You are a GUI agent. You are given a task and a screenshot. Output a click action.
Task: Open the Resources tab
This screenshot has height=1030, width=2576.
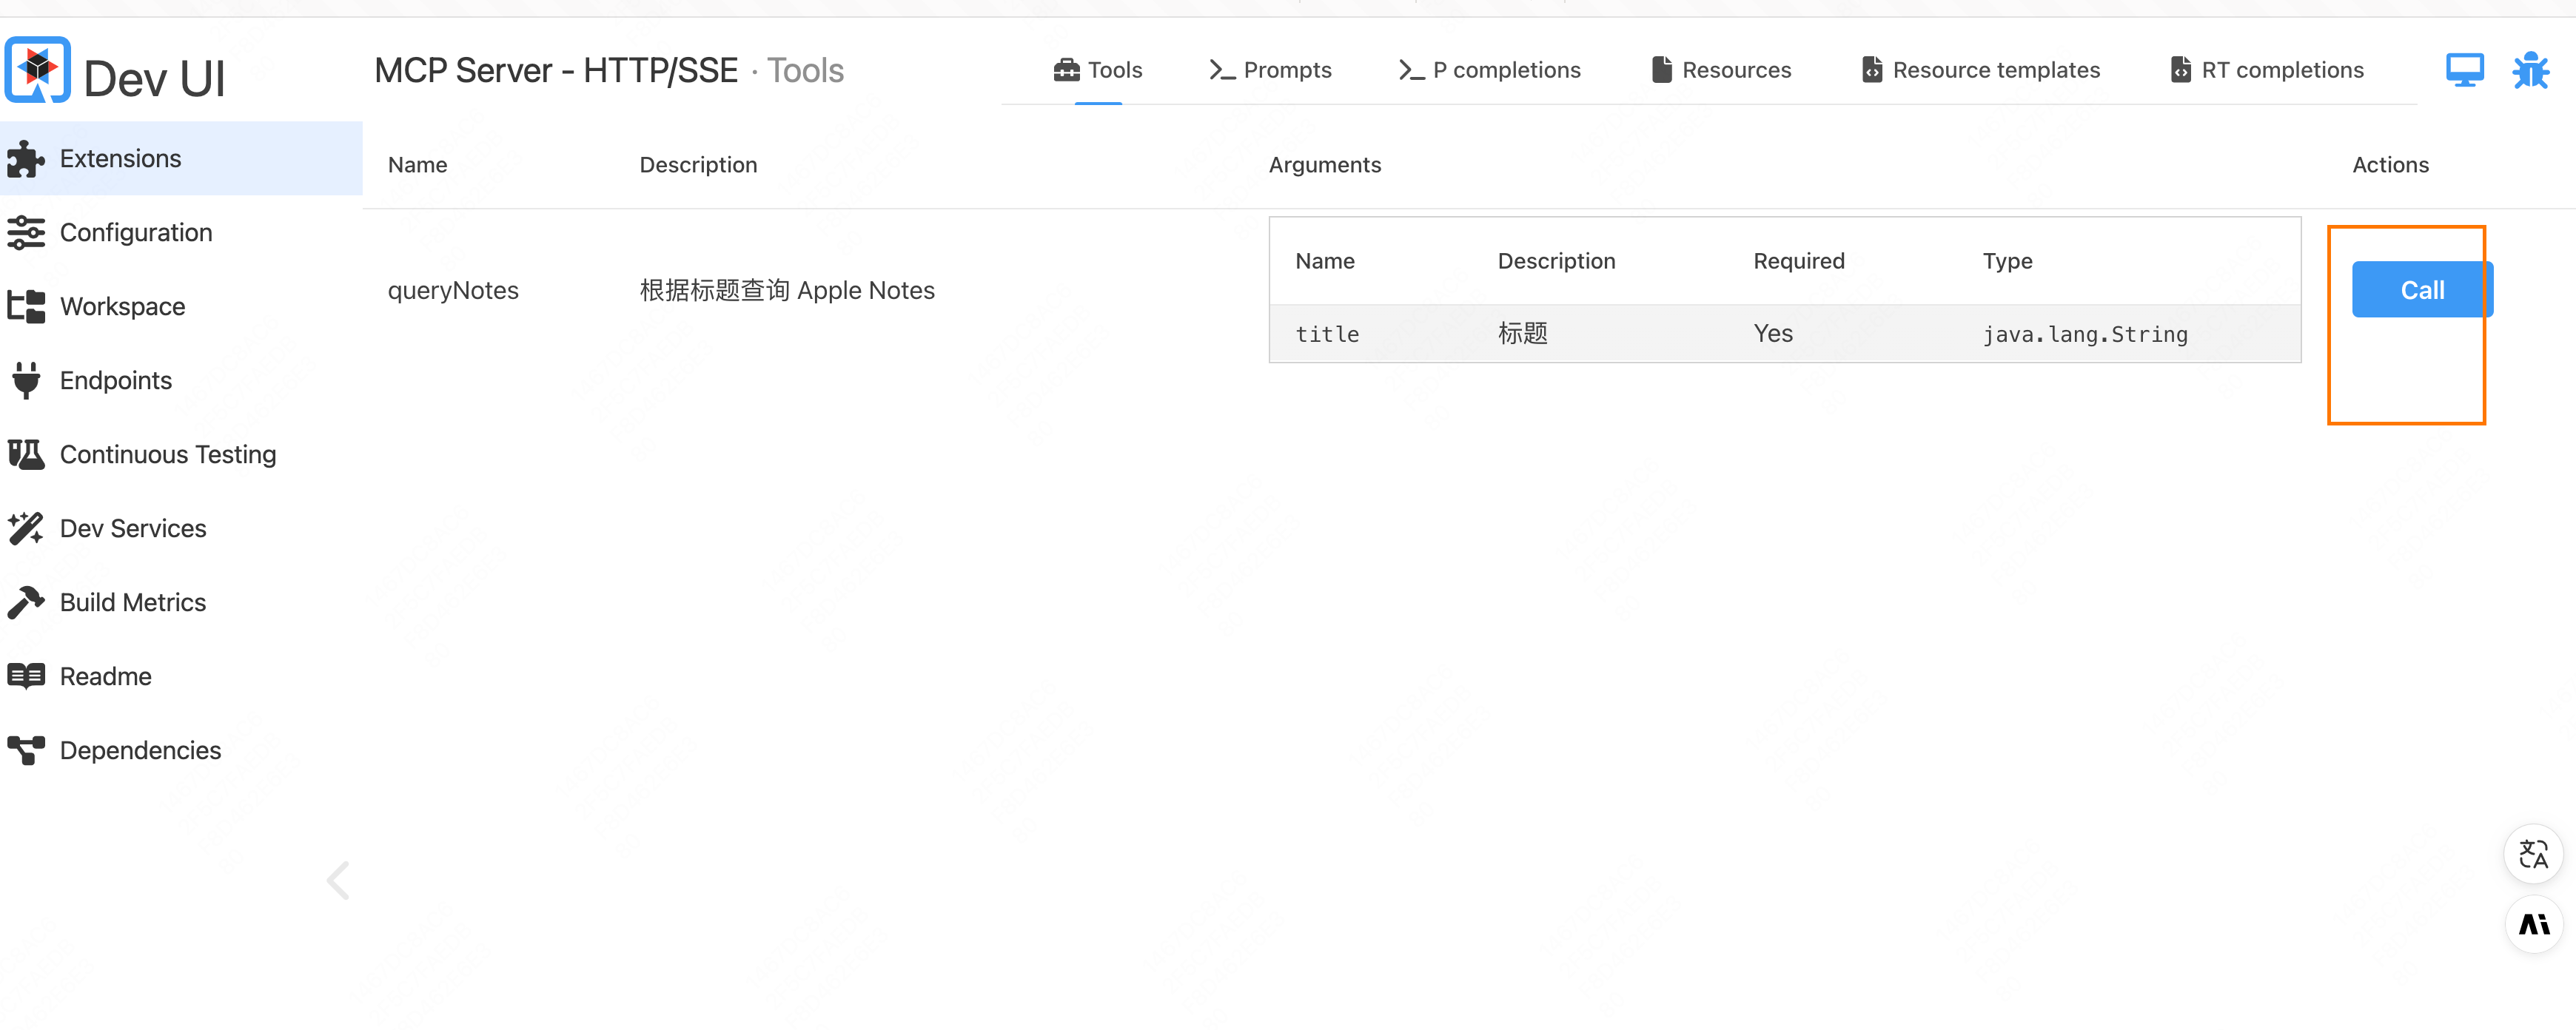pos(1721,70)
